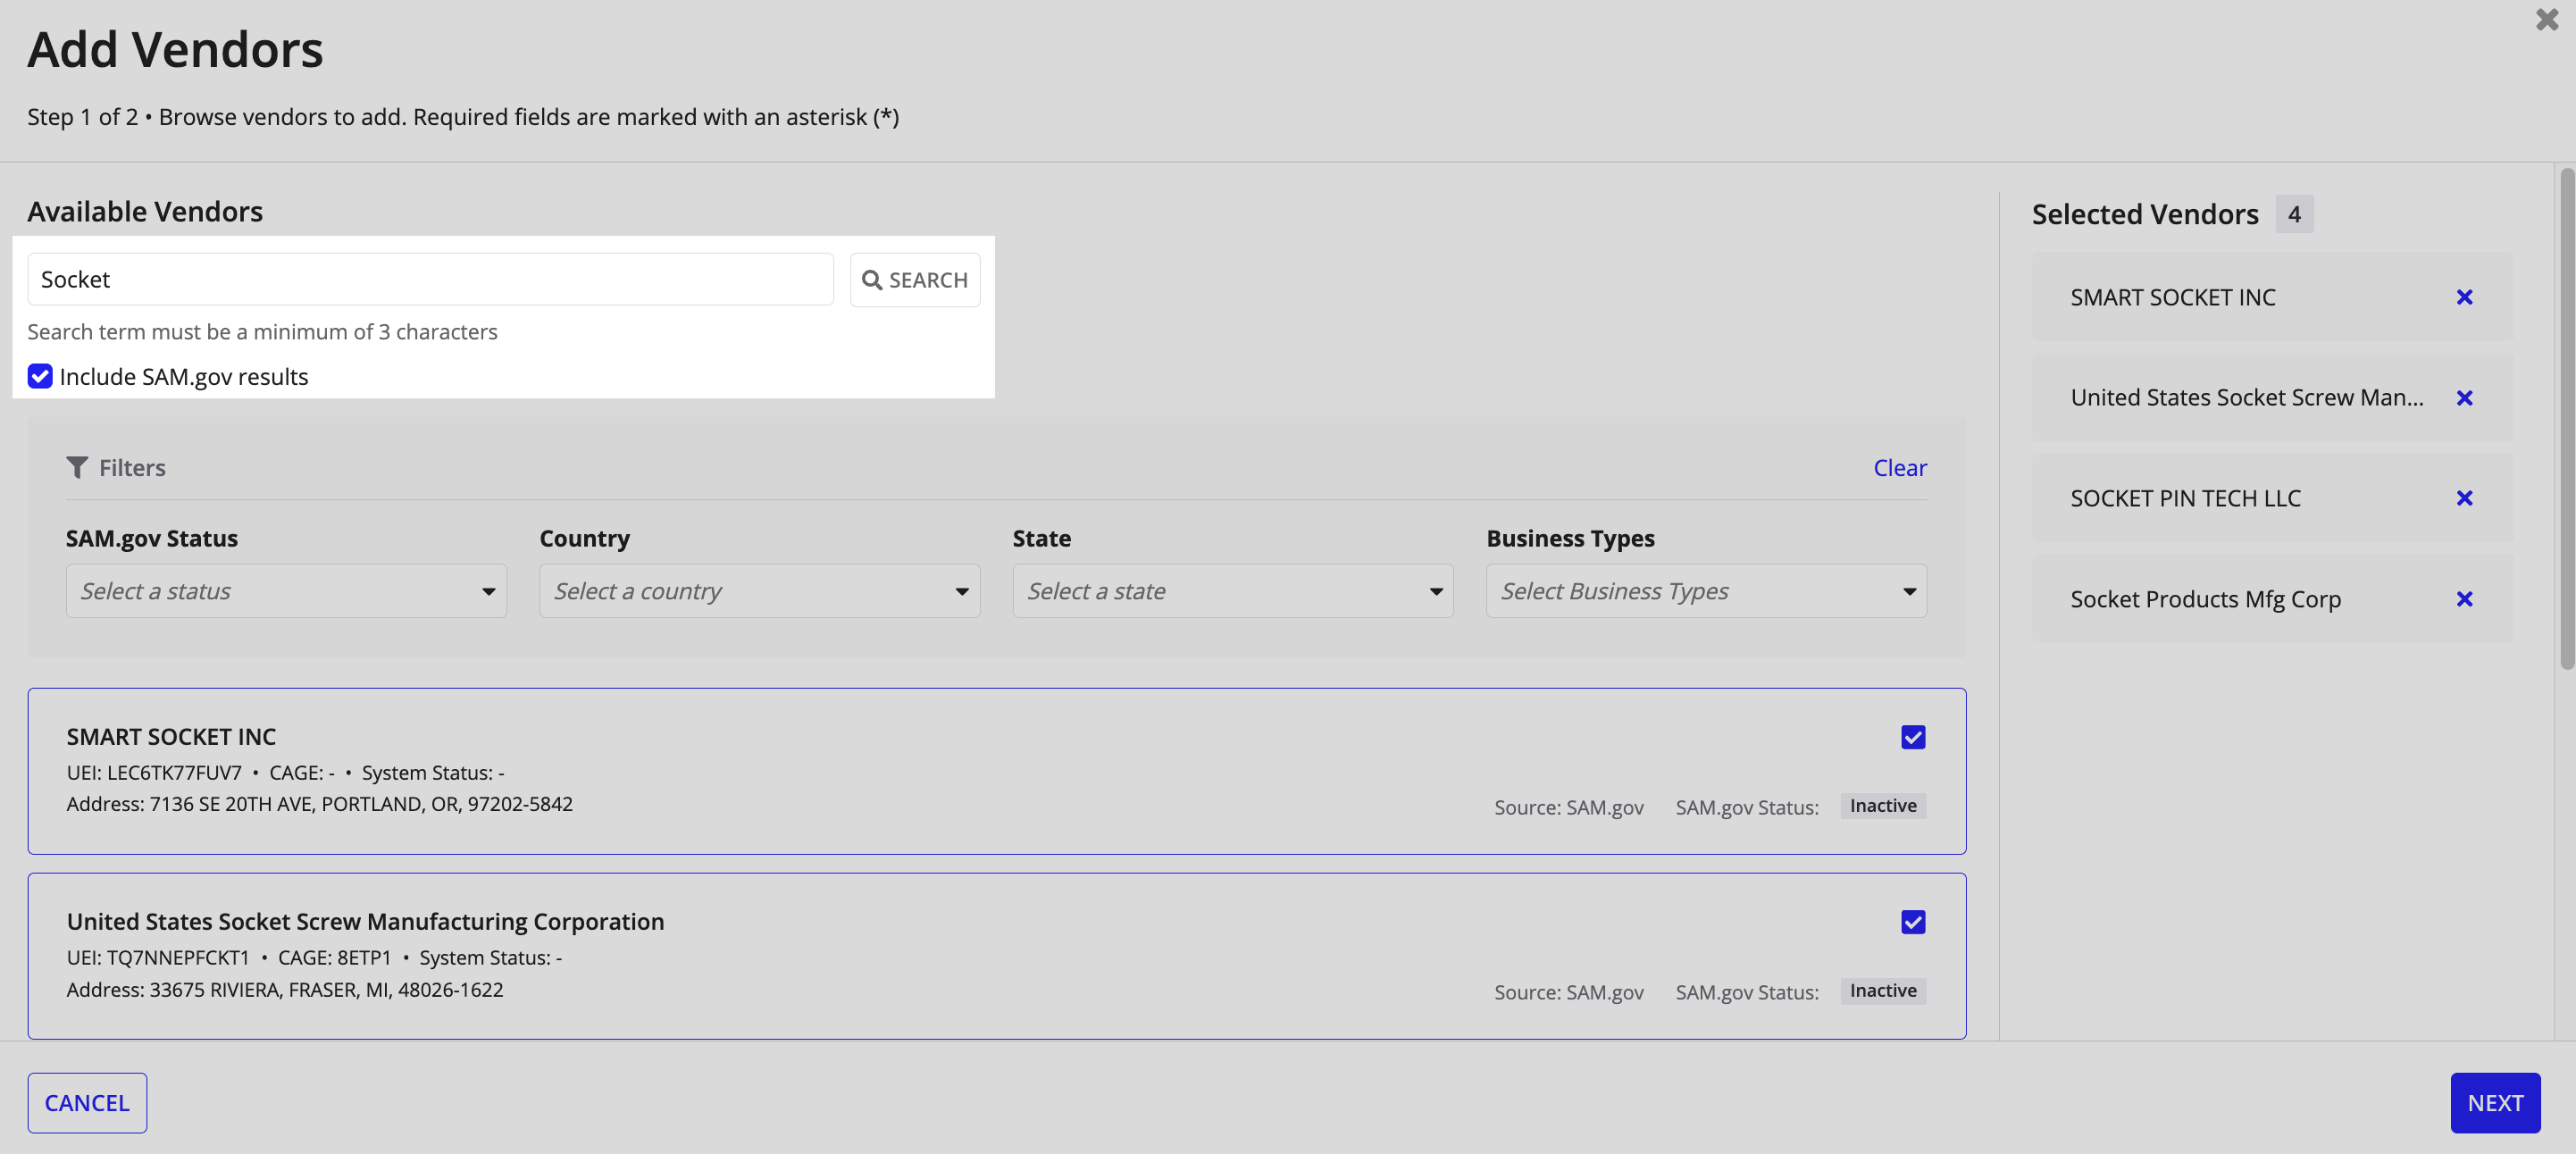This screenshot has height=1154, width=2576.
Task: Click the Inactive badge on SMART SOCKET INC
Action: [1883, 806]
